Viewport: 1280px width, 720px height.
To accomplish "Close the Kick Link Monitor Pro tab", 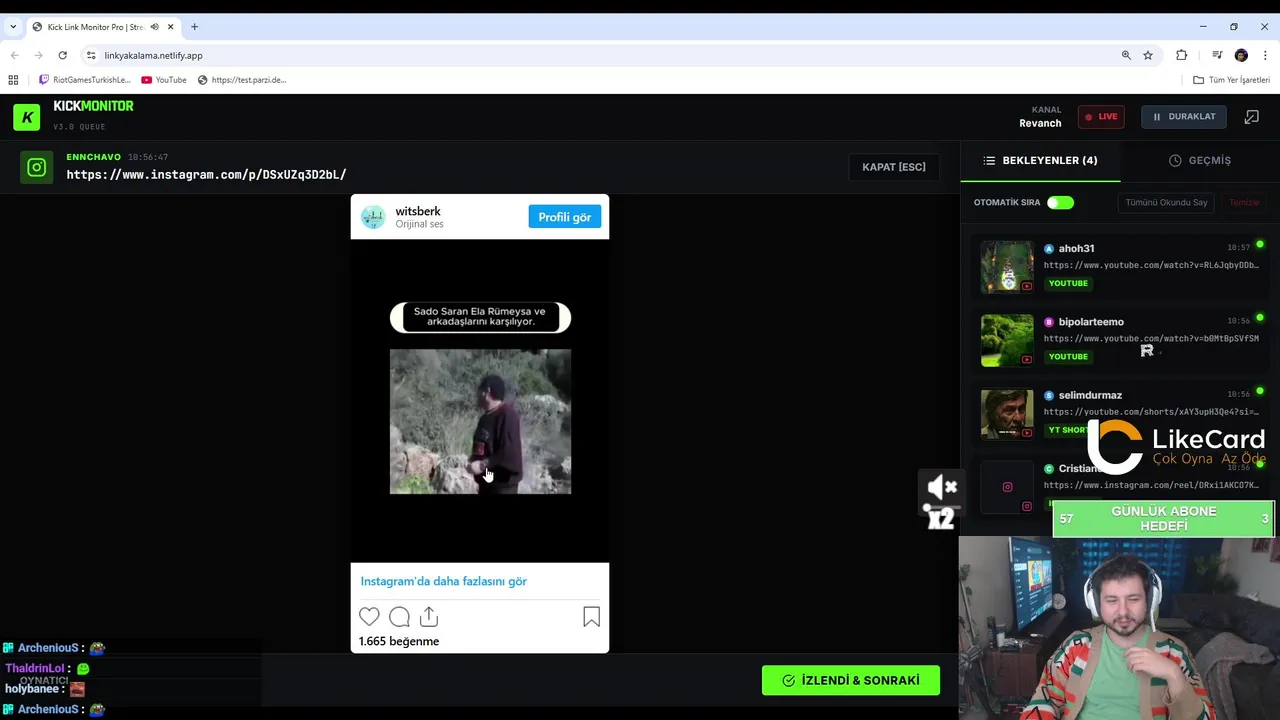I will click(171, 27).
